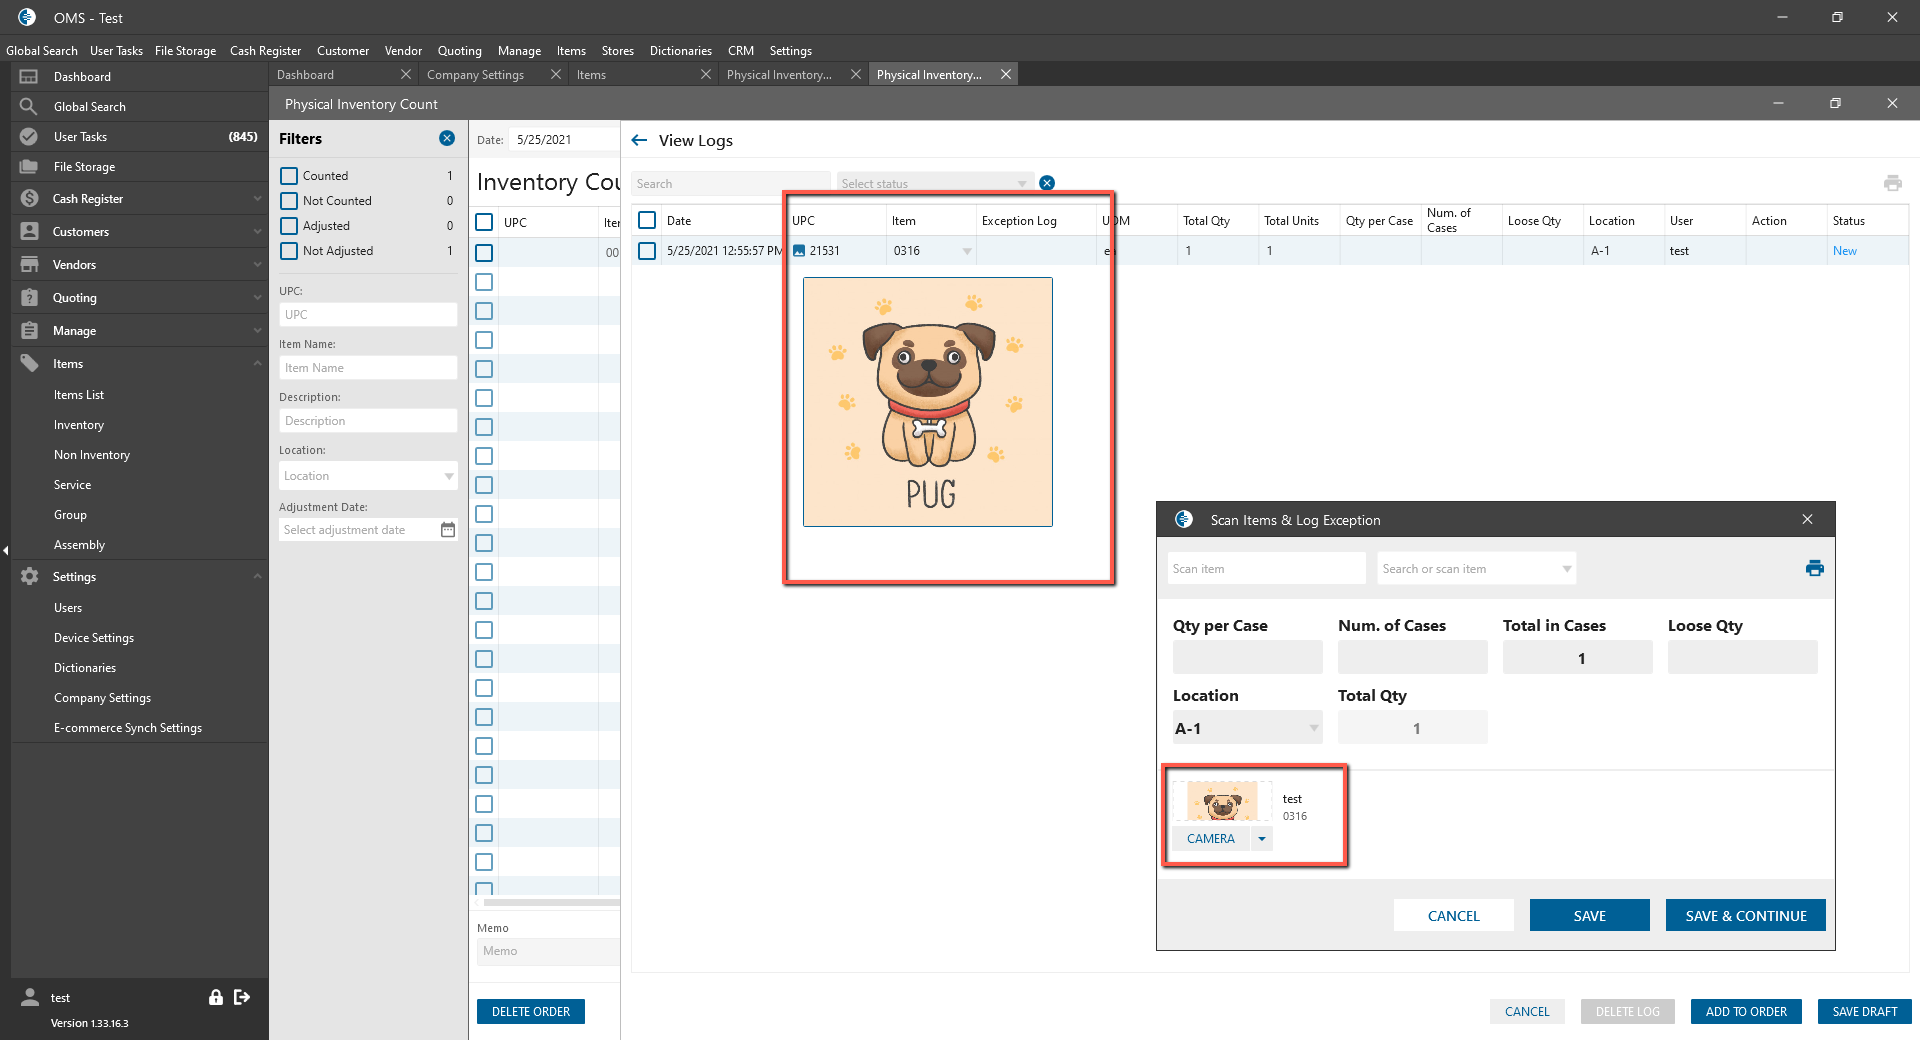Open the Select status dropdown
1920x1040 pixels.
(x=1022, y=184)
